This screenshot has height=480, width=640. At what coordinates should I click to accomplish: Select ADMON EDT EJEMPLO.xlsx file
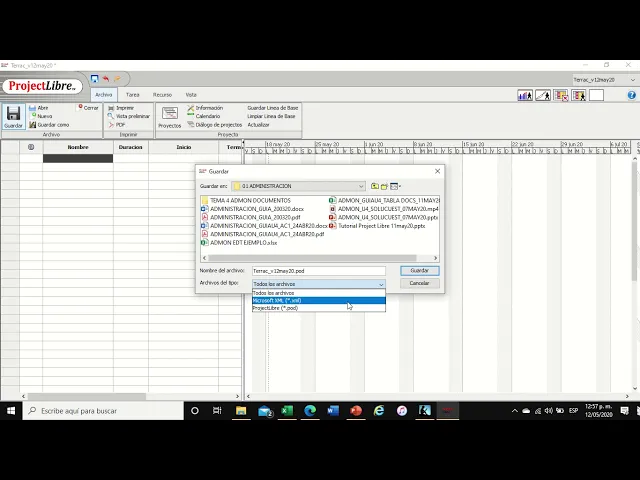239,242
